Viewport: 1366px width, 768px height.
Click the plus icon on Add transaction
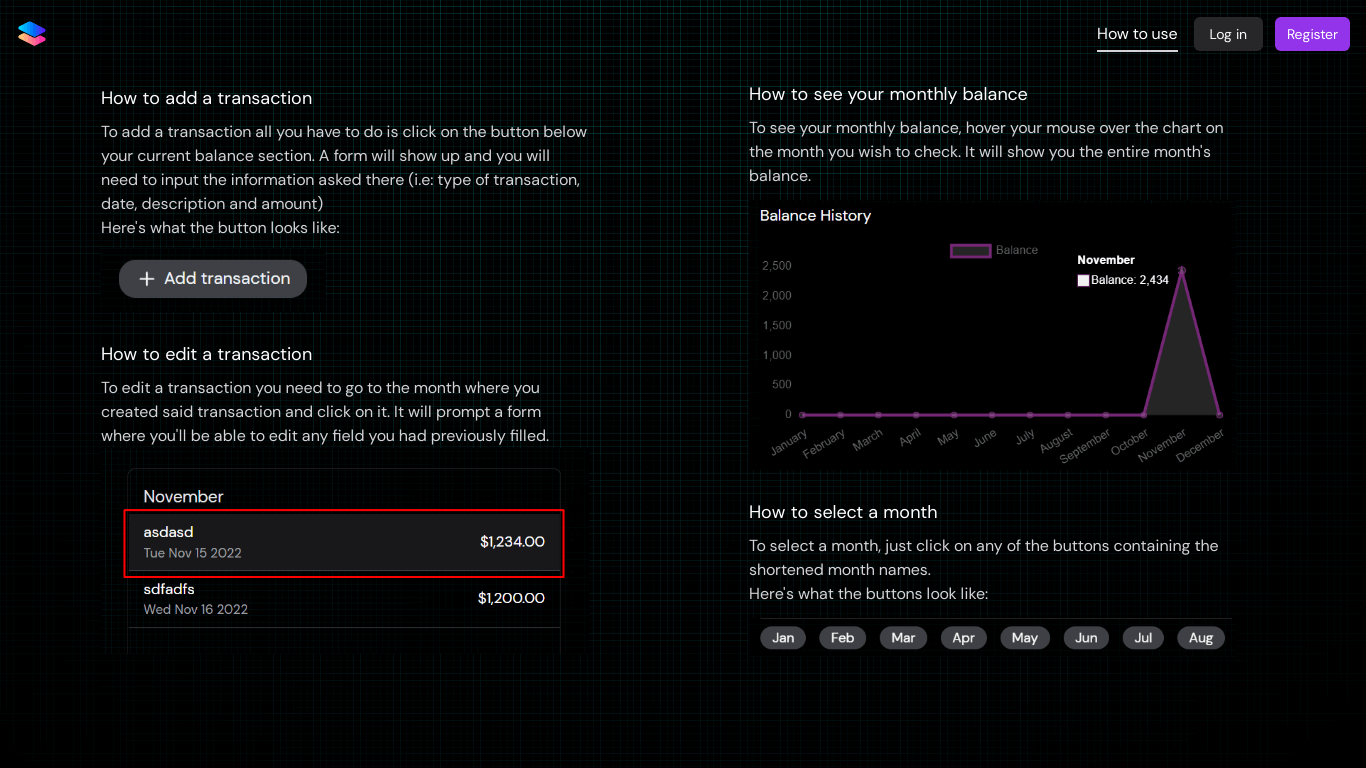coord(146,279)
